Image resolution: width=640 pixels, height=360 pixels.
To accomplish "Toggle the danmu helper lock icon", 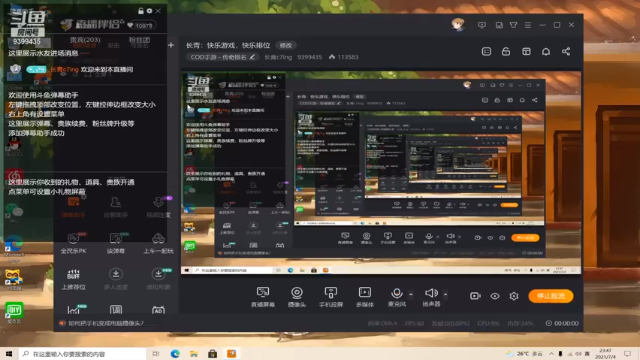I will click(x=141, y=11).
